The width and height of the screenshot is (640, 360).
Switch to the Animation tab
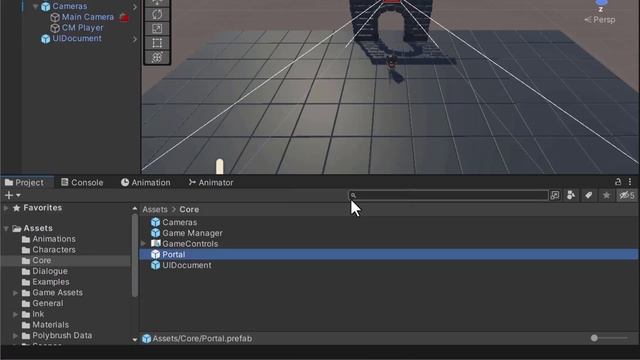pos(146,182)
